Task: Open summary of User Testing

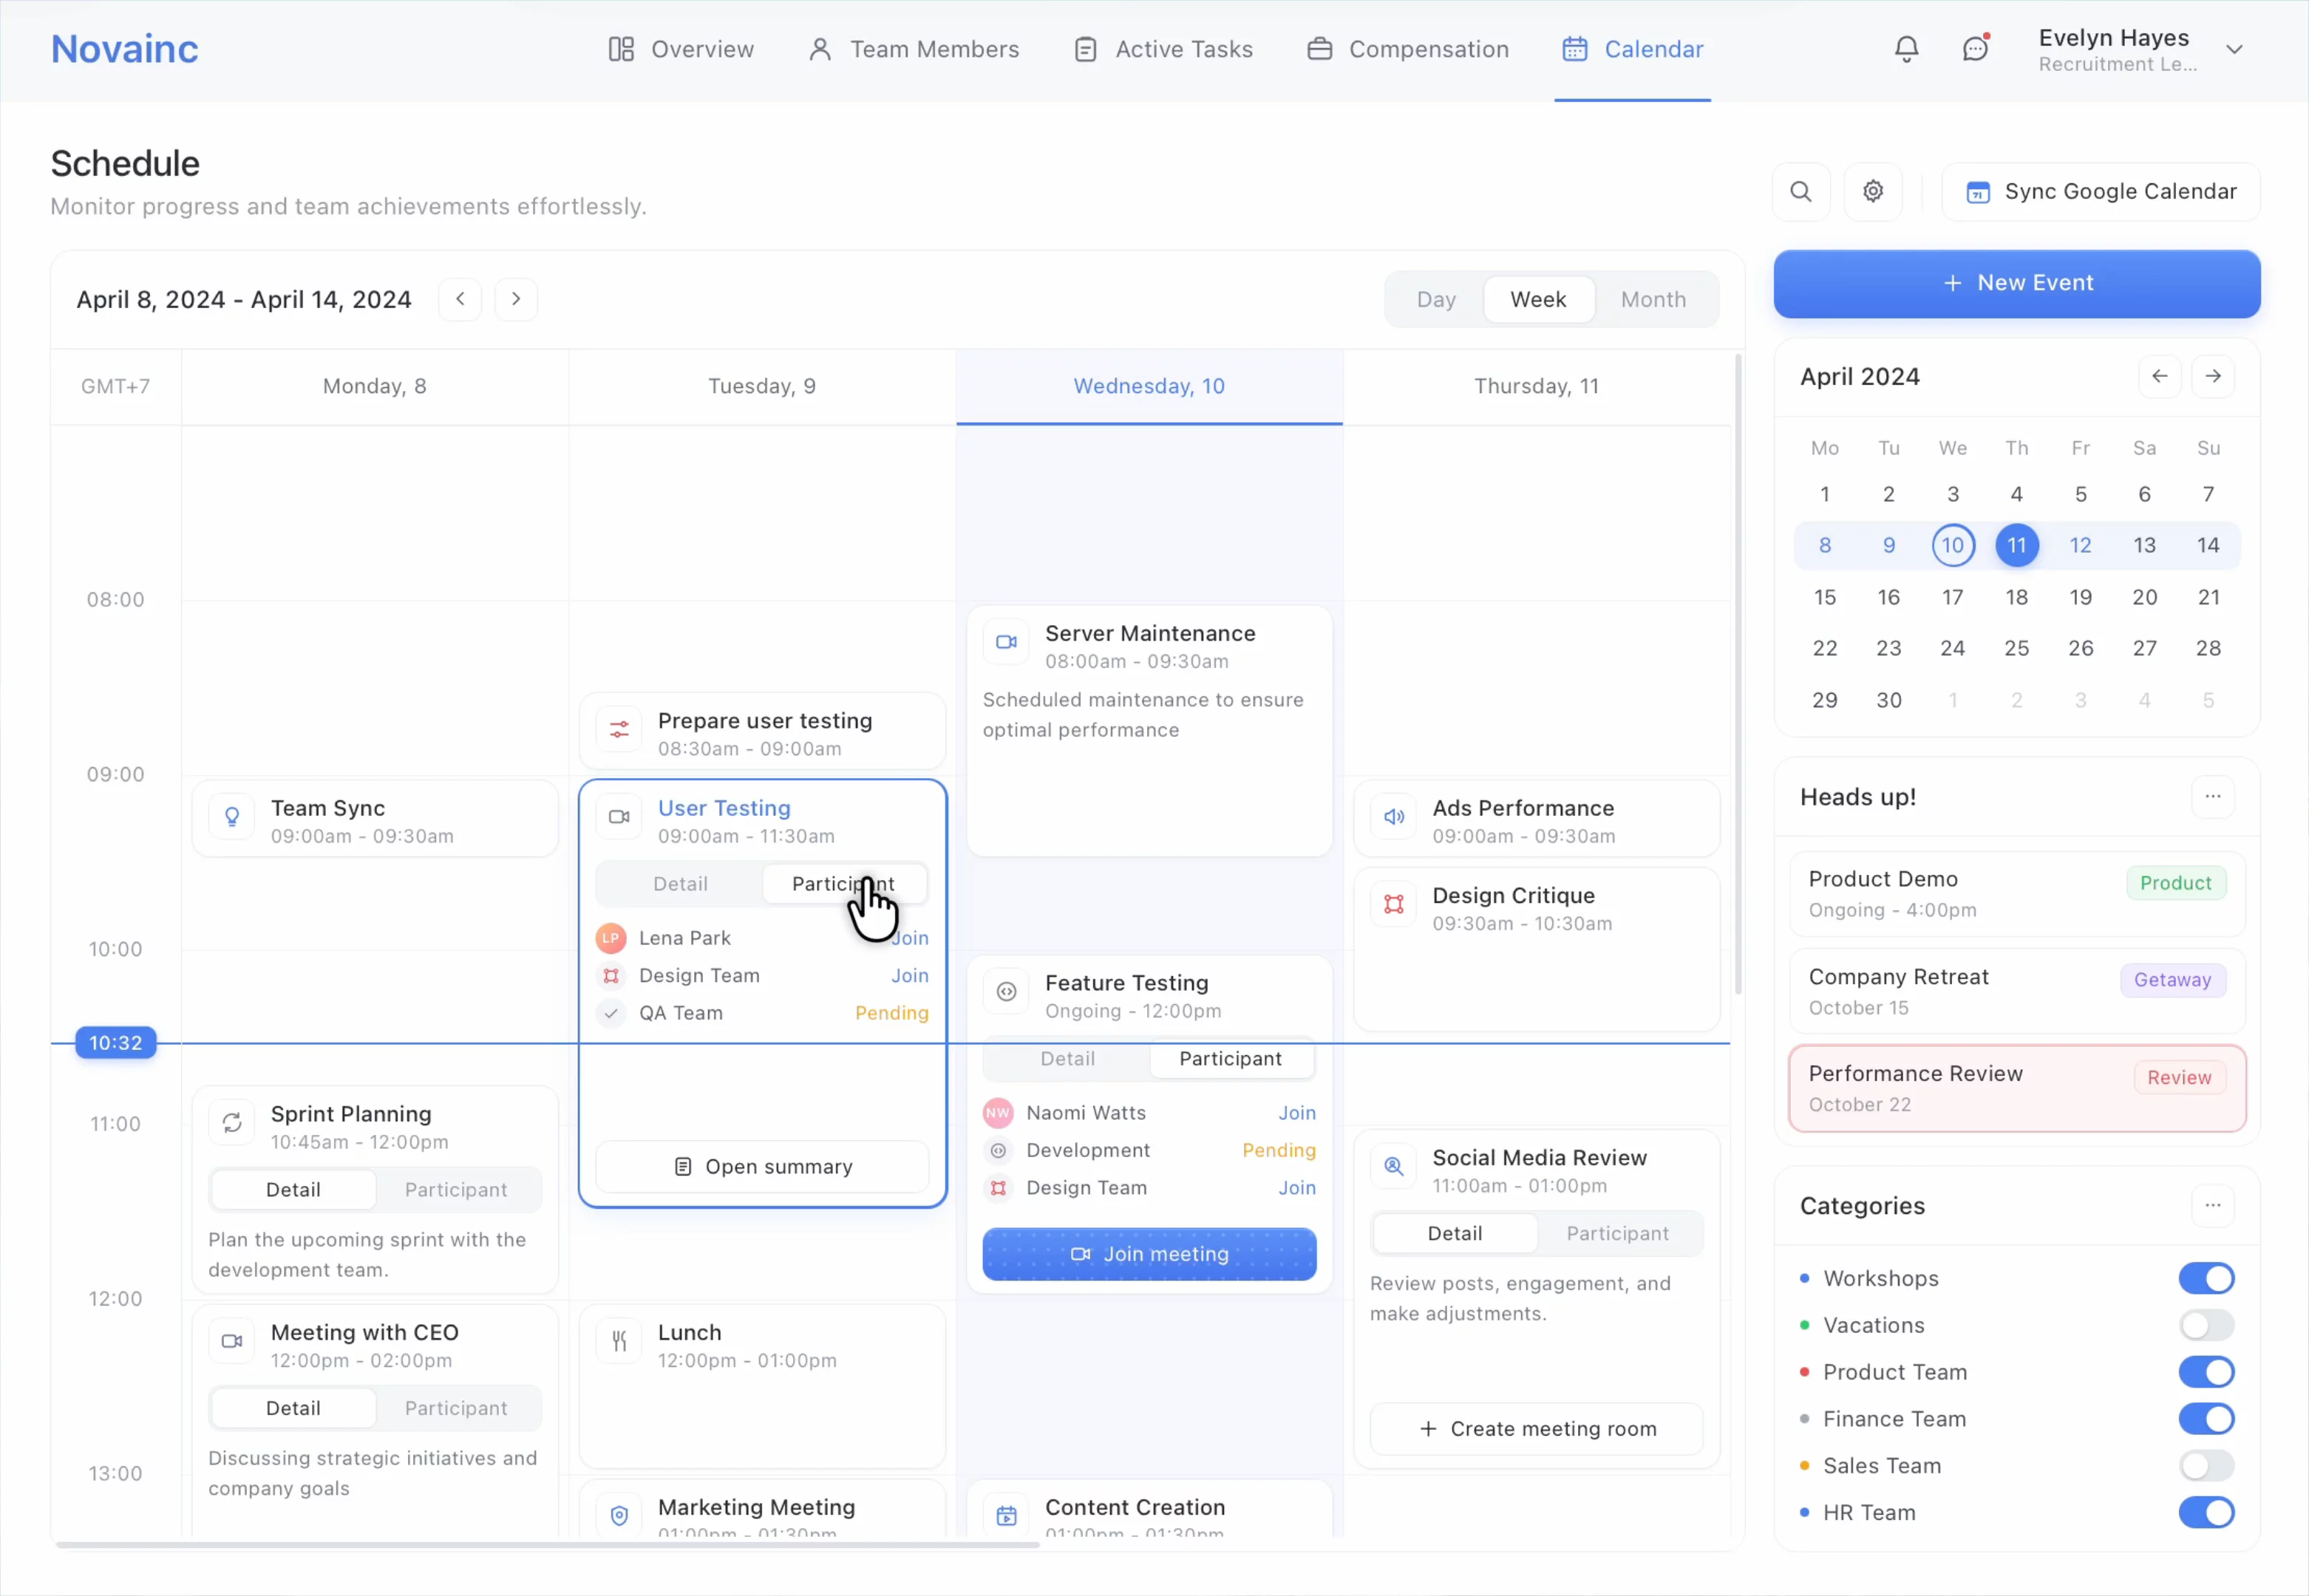Action: [x=762, y=1167]
